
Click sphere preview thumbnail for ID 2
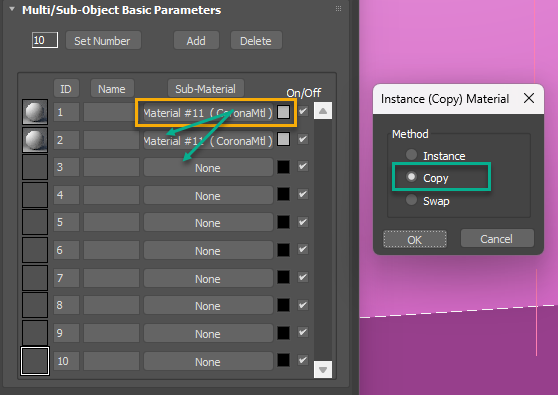[35, 139]
